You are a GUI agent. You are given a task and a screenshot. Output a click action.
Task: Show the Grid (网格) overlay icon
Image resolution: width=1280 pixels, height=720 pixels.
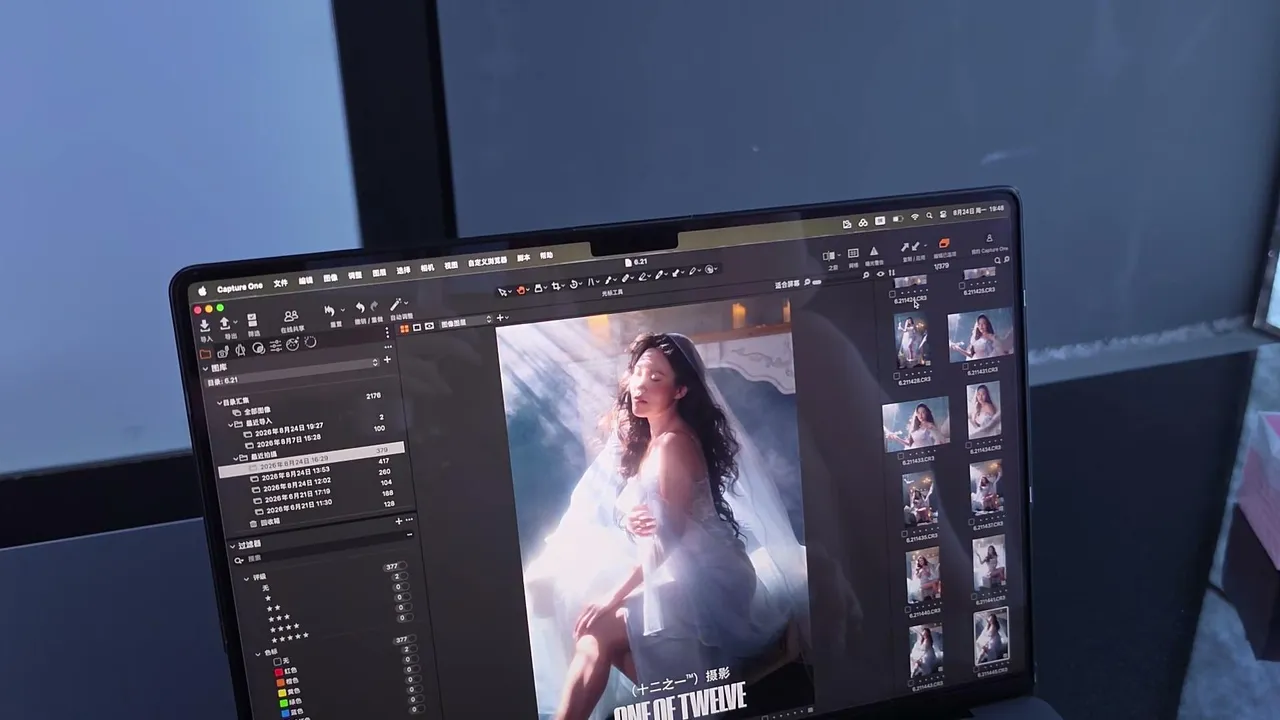(853, 254)
